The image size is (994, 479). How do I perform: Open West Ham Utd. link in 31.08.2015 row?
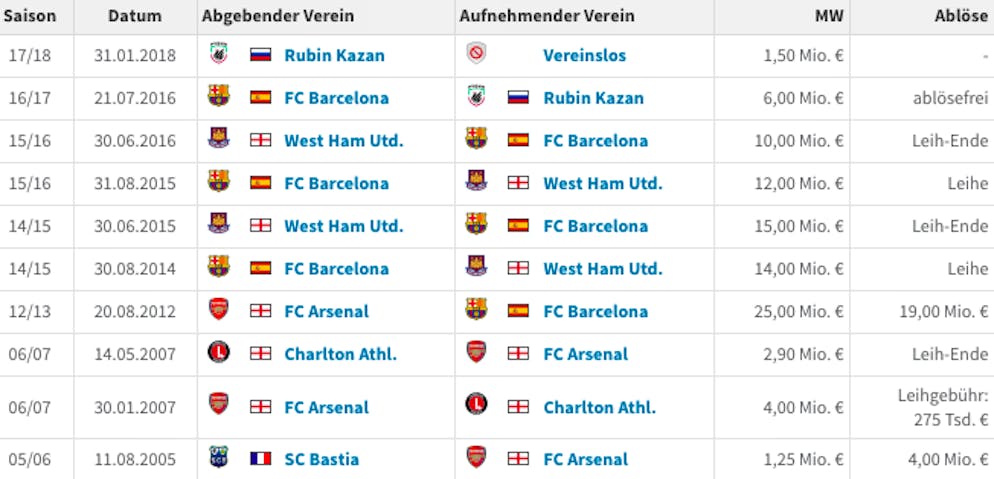point(602,184)
